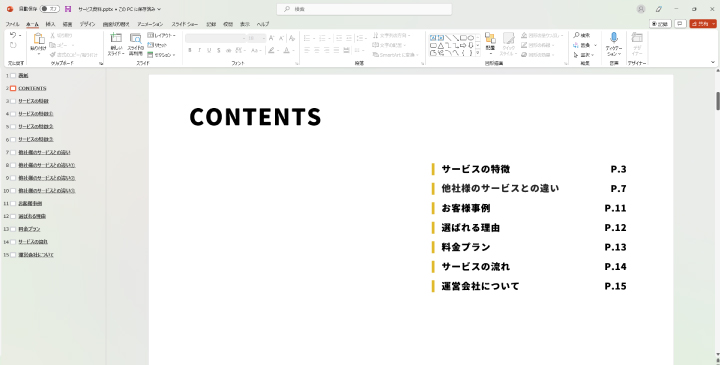Image resolution: width=720 pixels, height=365 pixels.
Task: Select outline entry 他社様のサービスとの違い slide 7
Action: pyautogui.click(x=44, y=152)
